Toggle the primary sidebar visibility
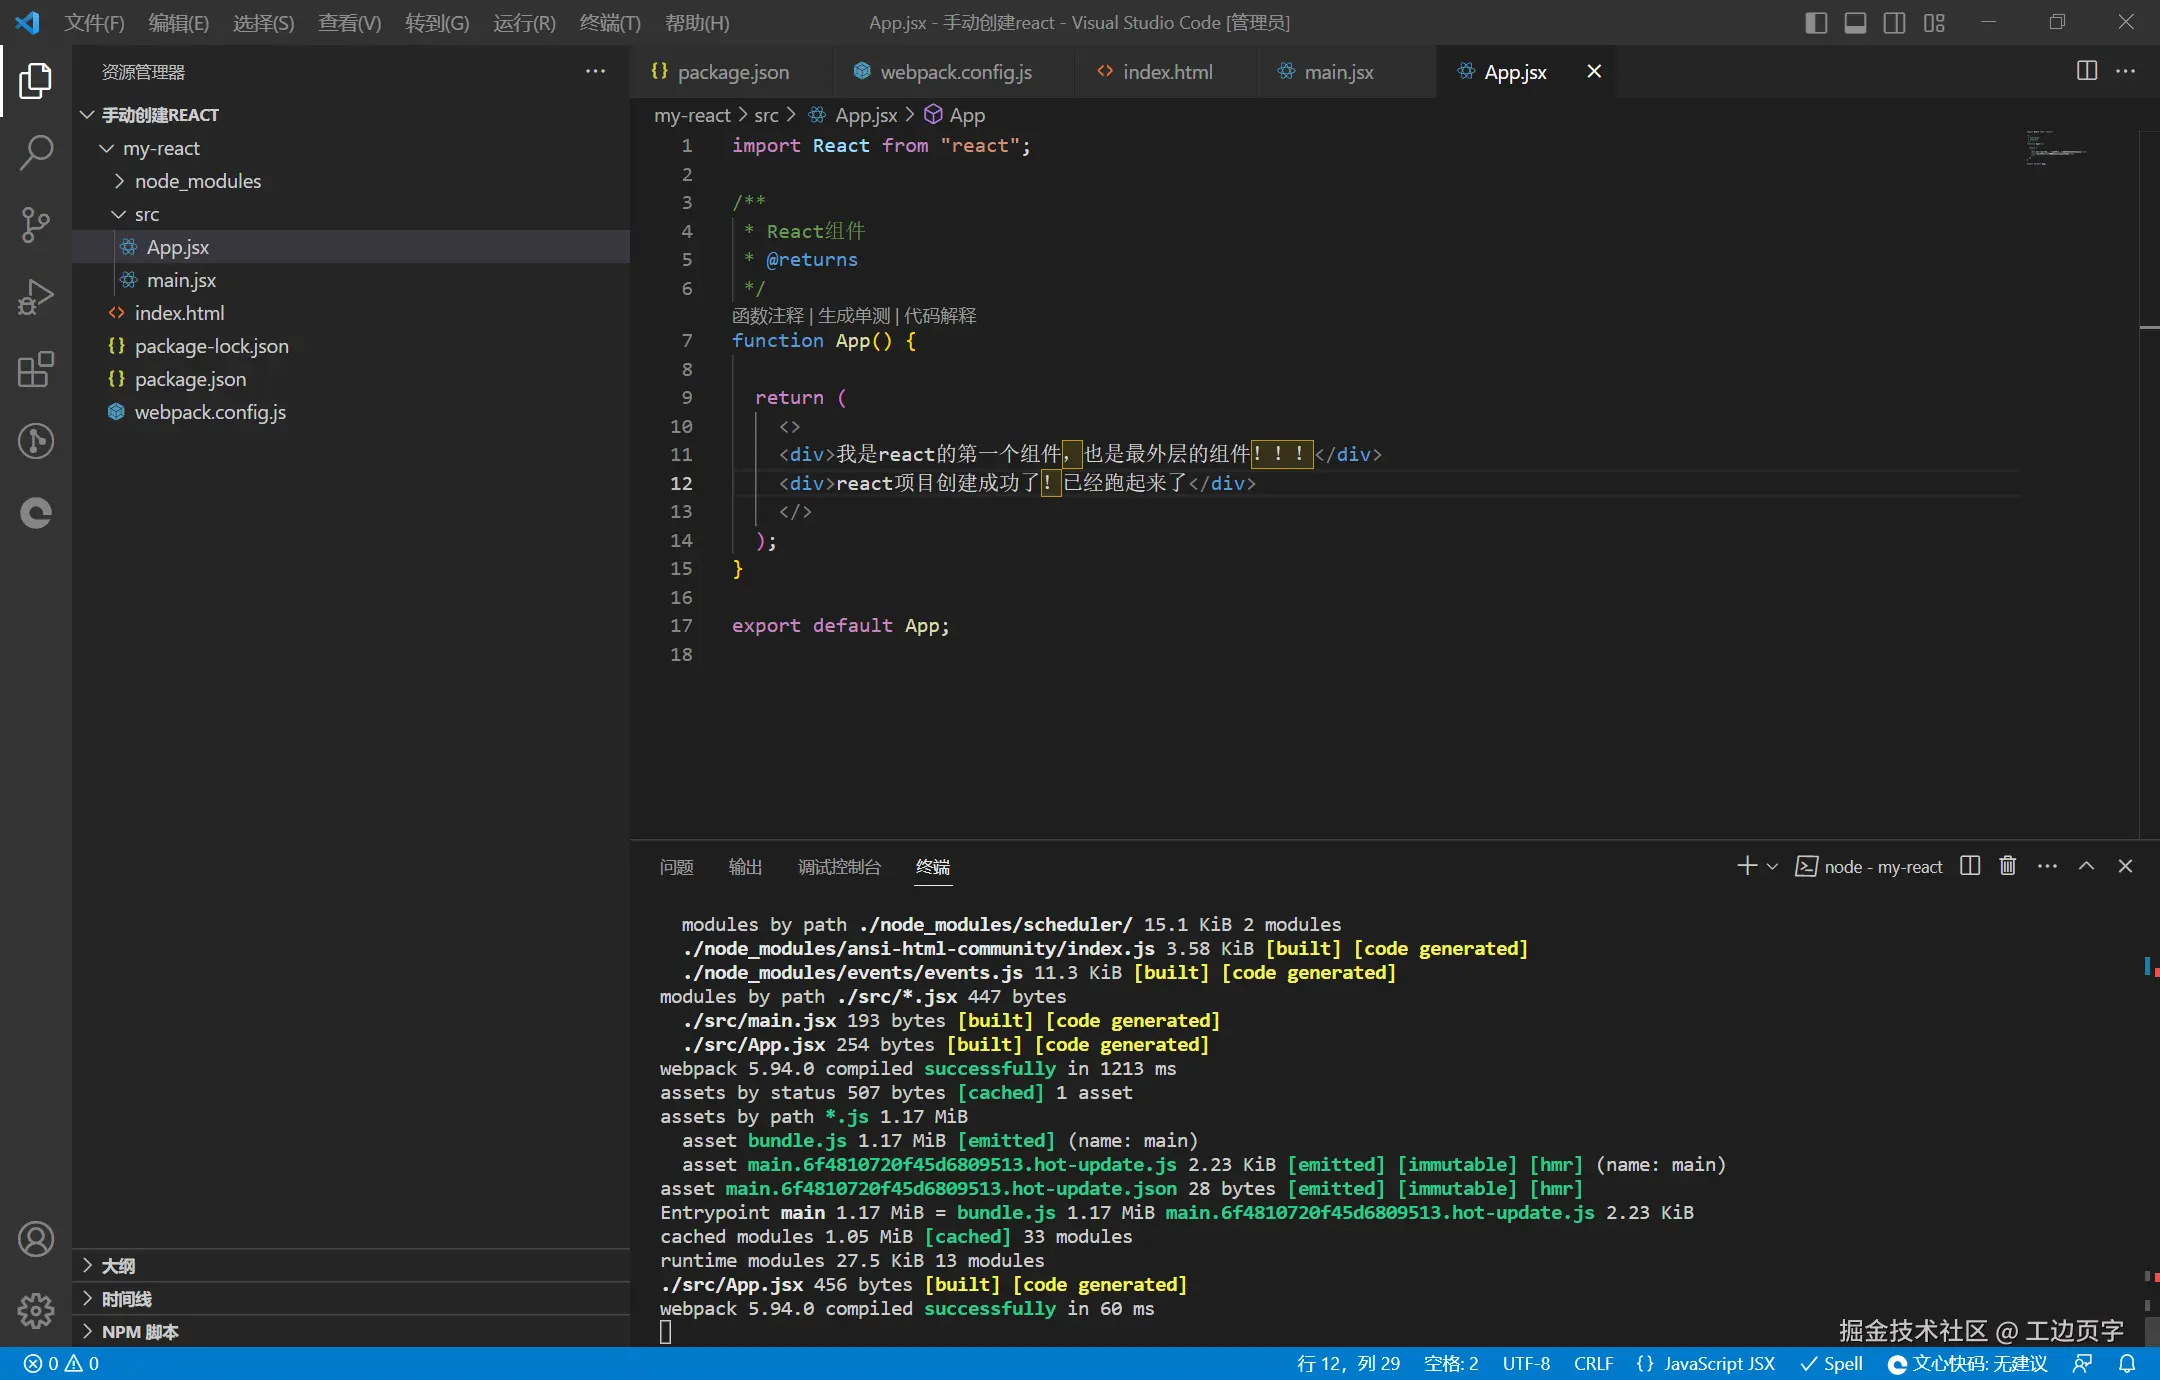The height and width of the screenshot is (1380, 2160). click(1816, 22)
